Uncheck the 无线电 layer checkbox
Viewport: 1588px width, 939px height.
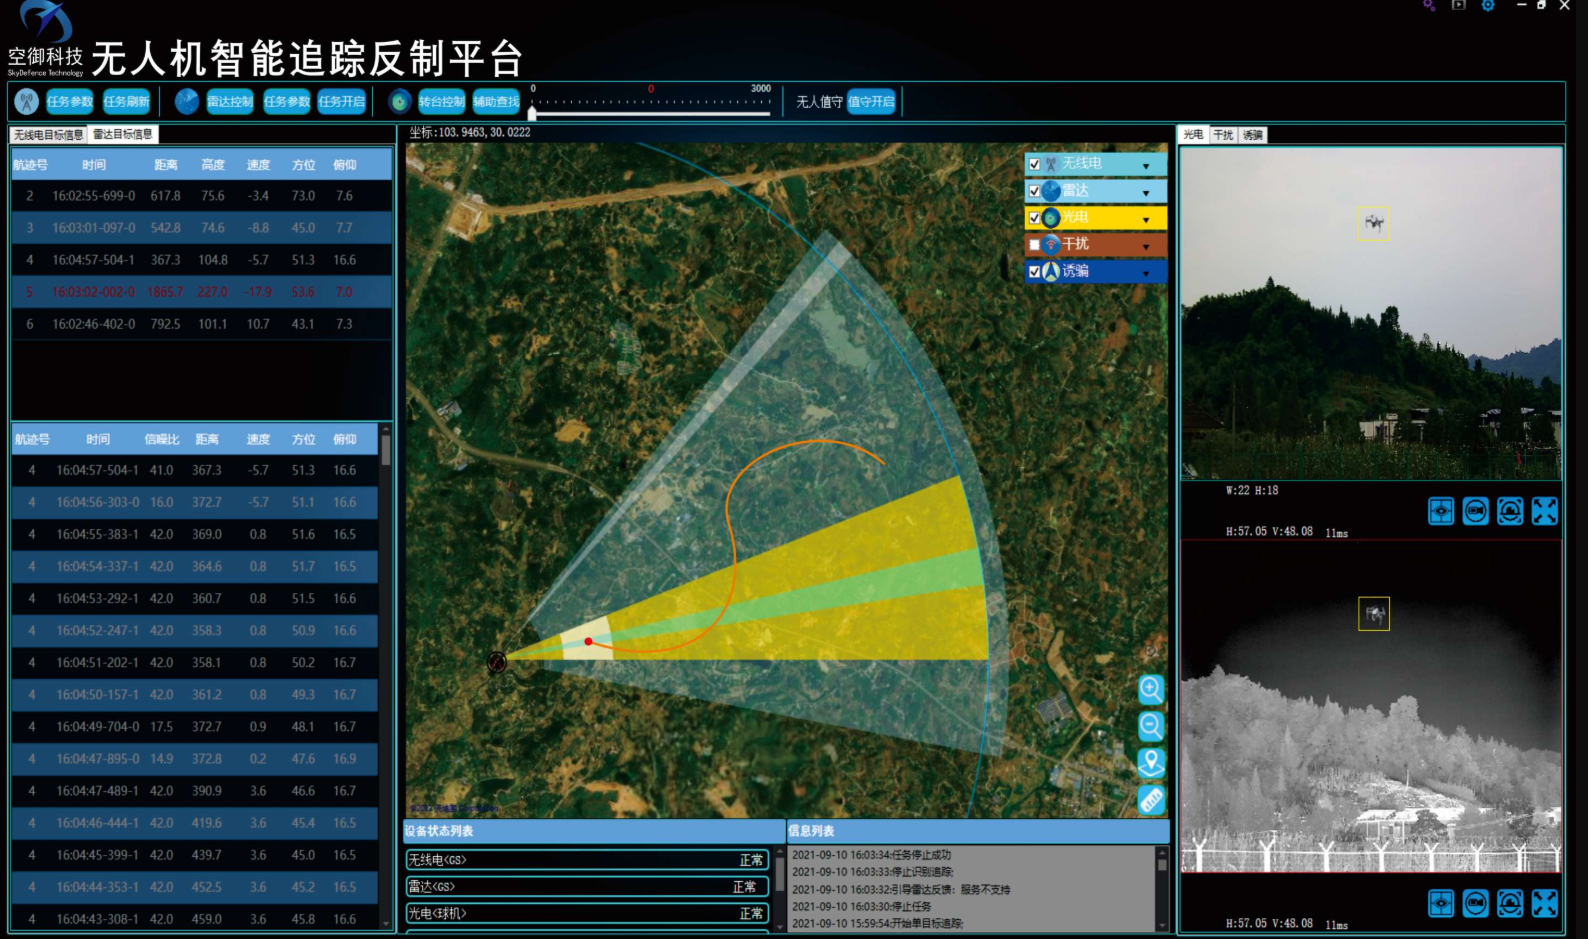(x=1035, y=164)
